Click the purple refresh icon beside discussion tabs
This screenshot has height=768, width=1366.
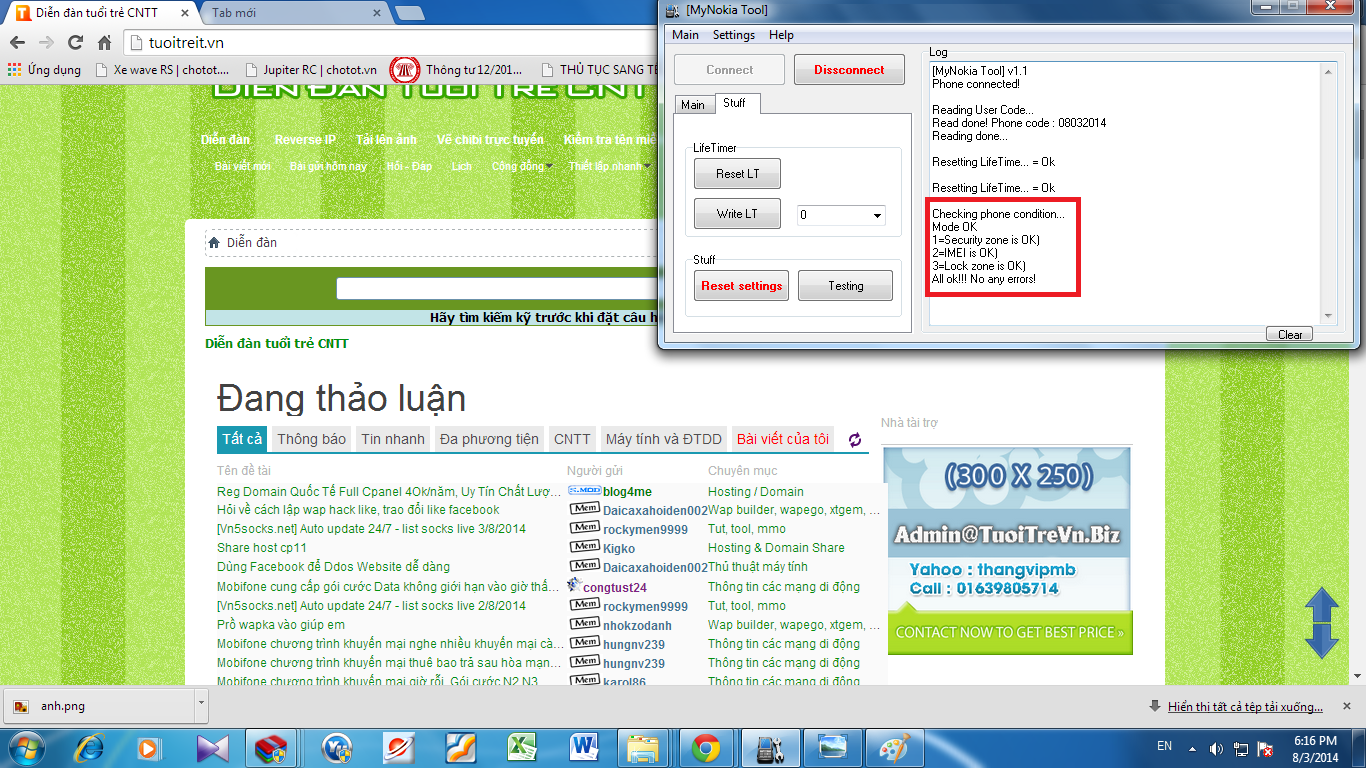855,440
